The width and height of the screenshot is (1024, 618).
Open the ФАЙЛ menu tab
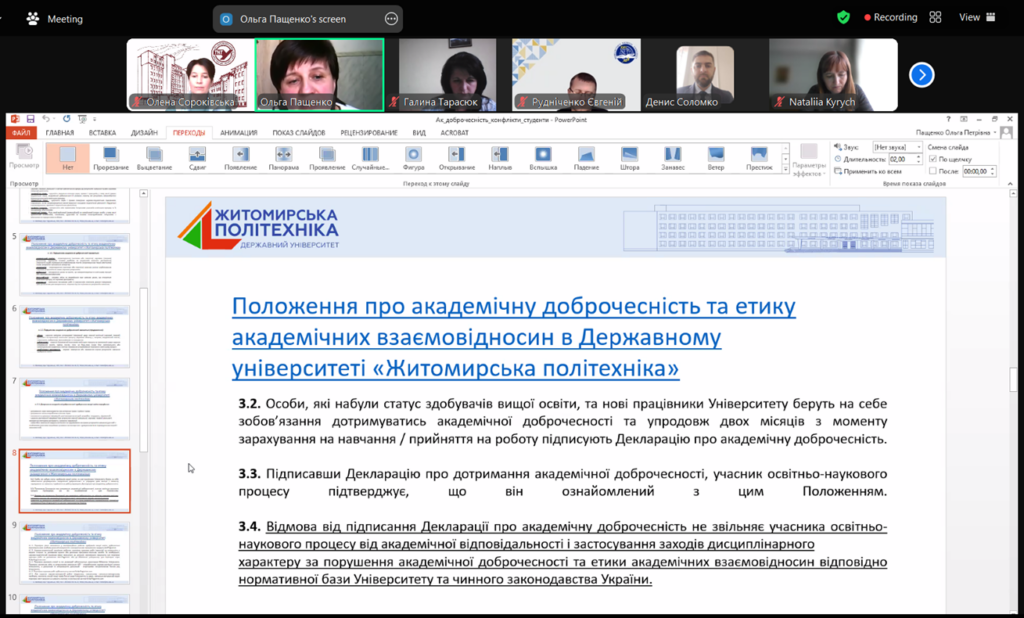pos(21,132)
